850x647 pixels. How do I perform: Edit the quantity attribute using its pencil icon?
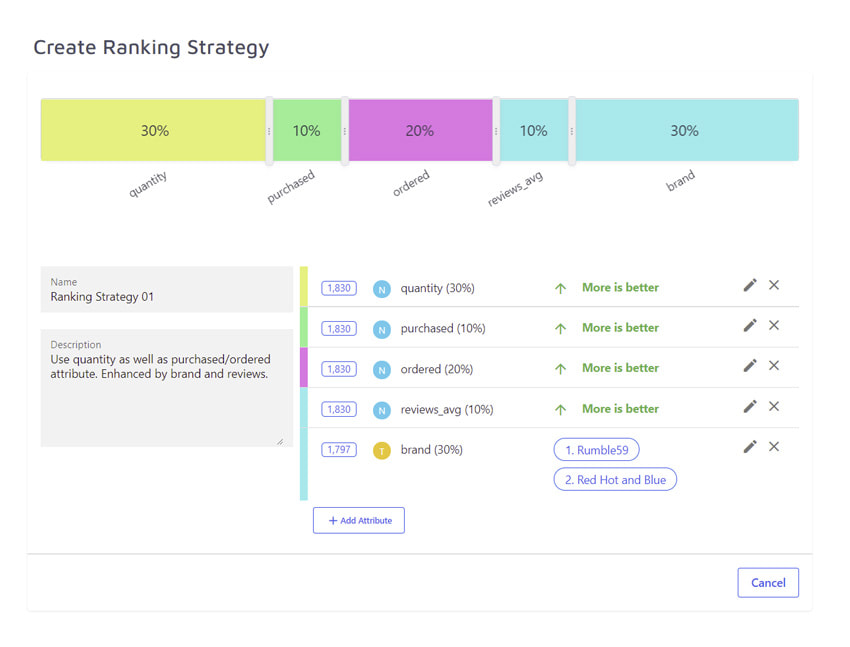750,285
